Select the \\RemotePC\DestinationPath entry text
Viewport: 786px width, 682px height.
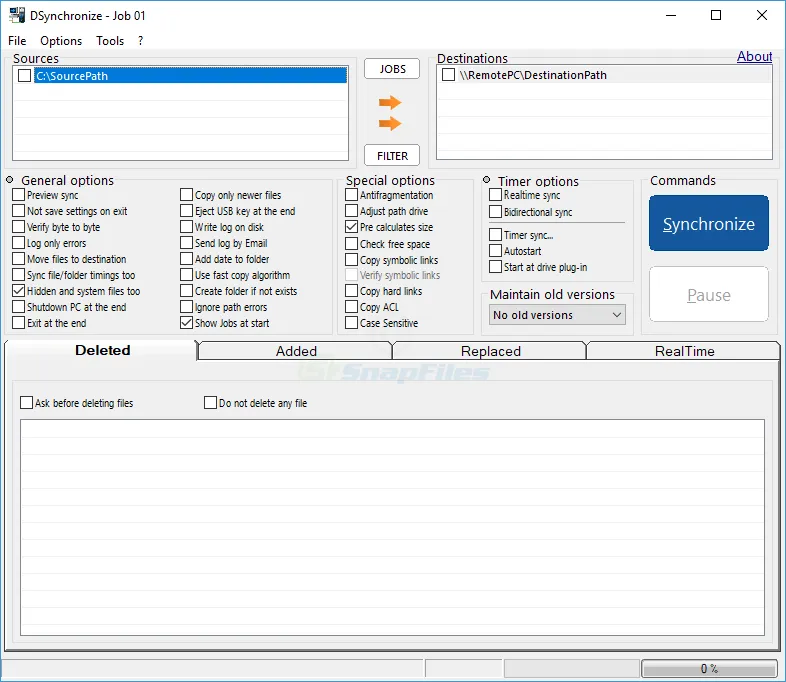coord(533,75)
